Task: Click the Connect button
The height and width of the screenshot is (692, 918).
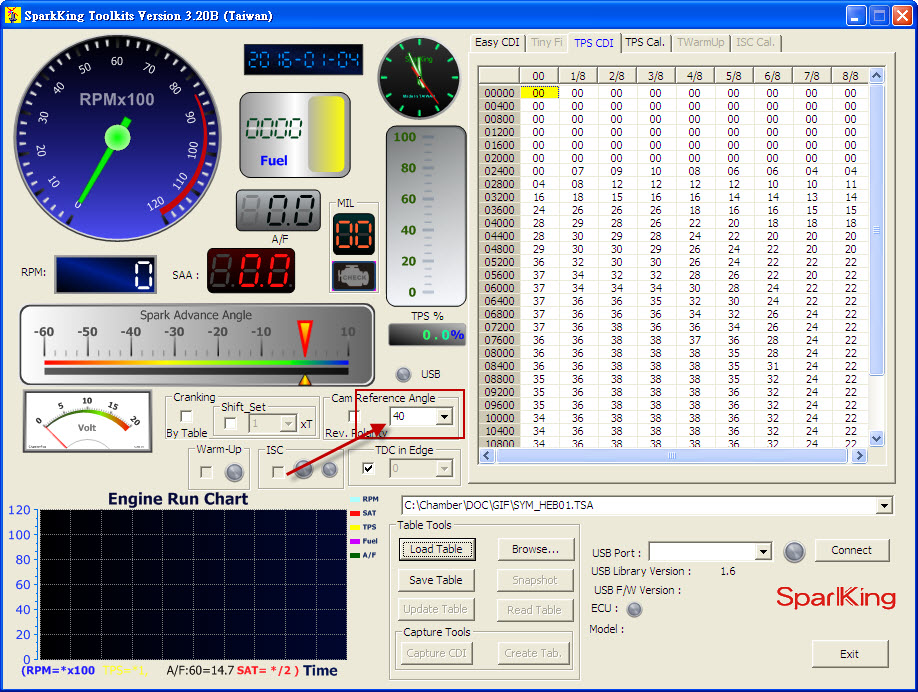Action: (x=851, y=550)
